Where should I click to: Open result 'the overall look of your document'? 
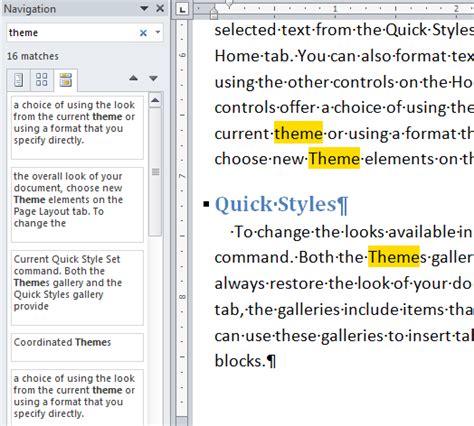(x=77, y=205)
